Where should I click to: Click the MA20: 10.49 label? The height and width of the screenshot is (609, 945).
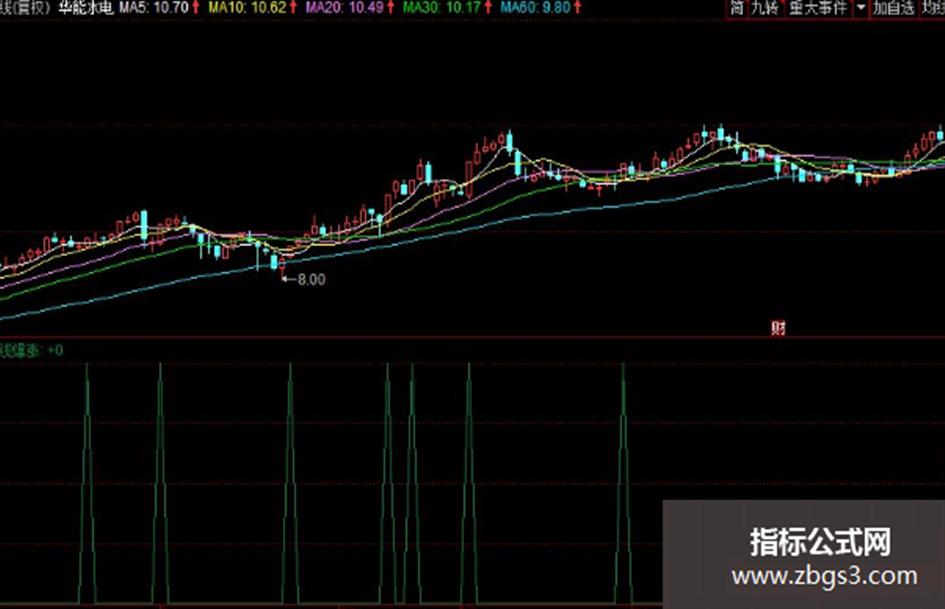tap(344, 8)
